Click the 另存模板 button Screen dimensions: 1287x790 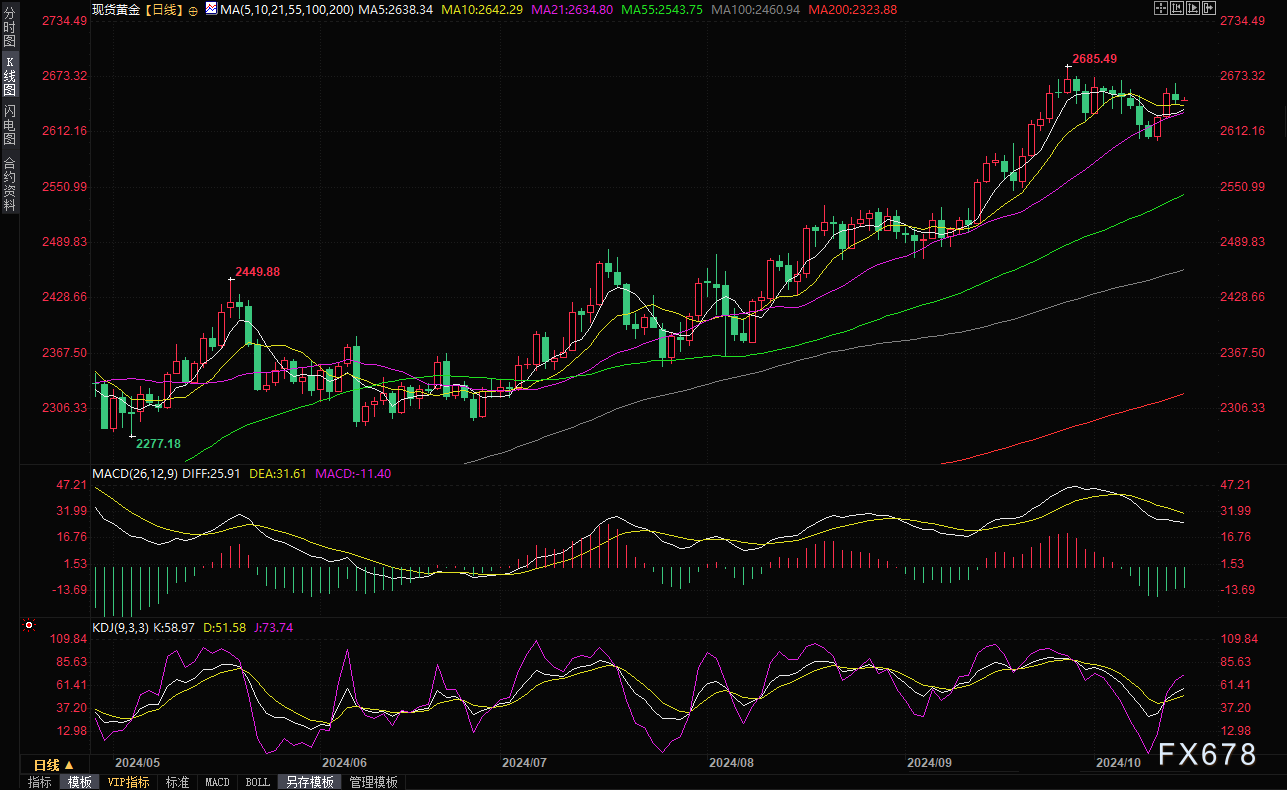point(309,782)
